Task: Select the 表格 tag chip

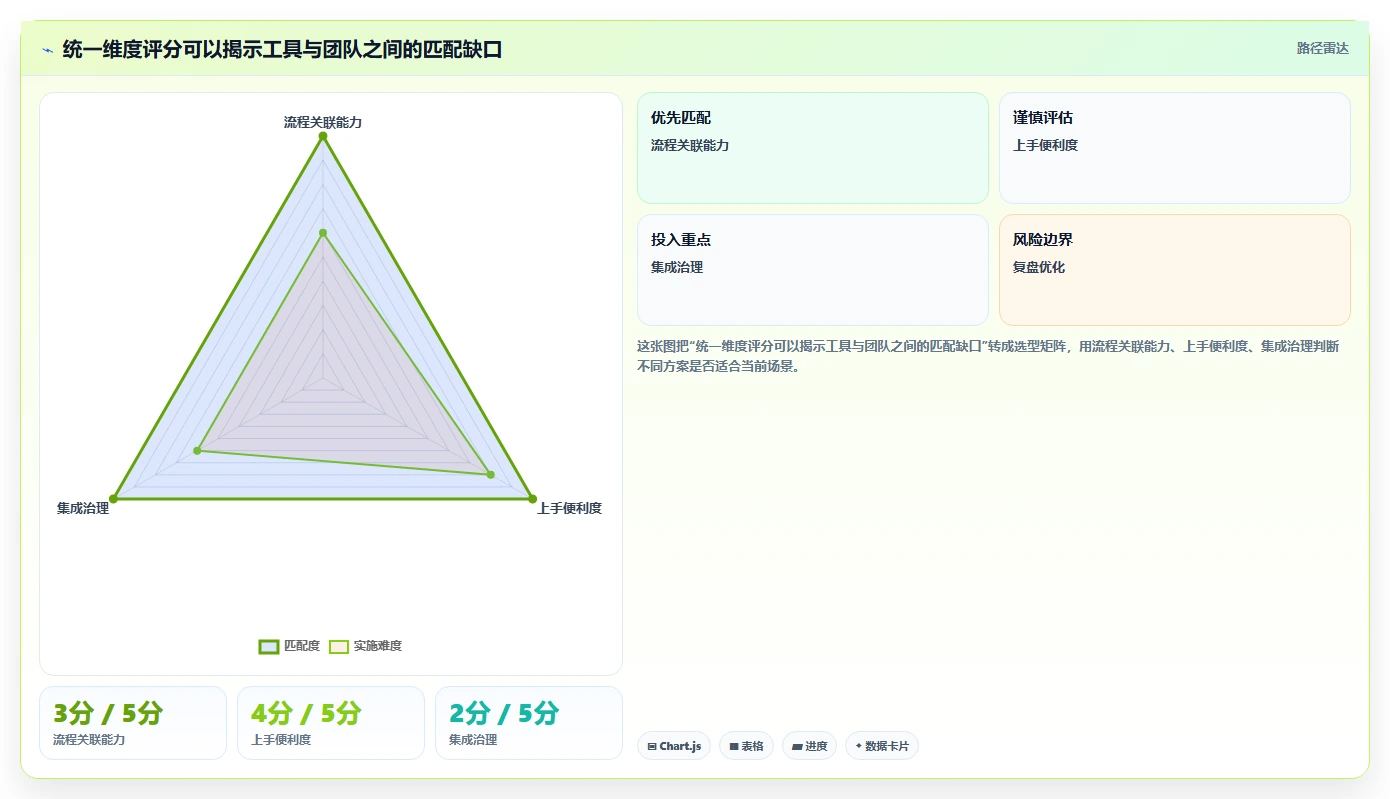Action: tap(746, 746)
